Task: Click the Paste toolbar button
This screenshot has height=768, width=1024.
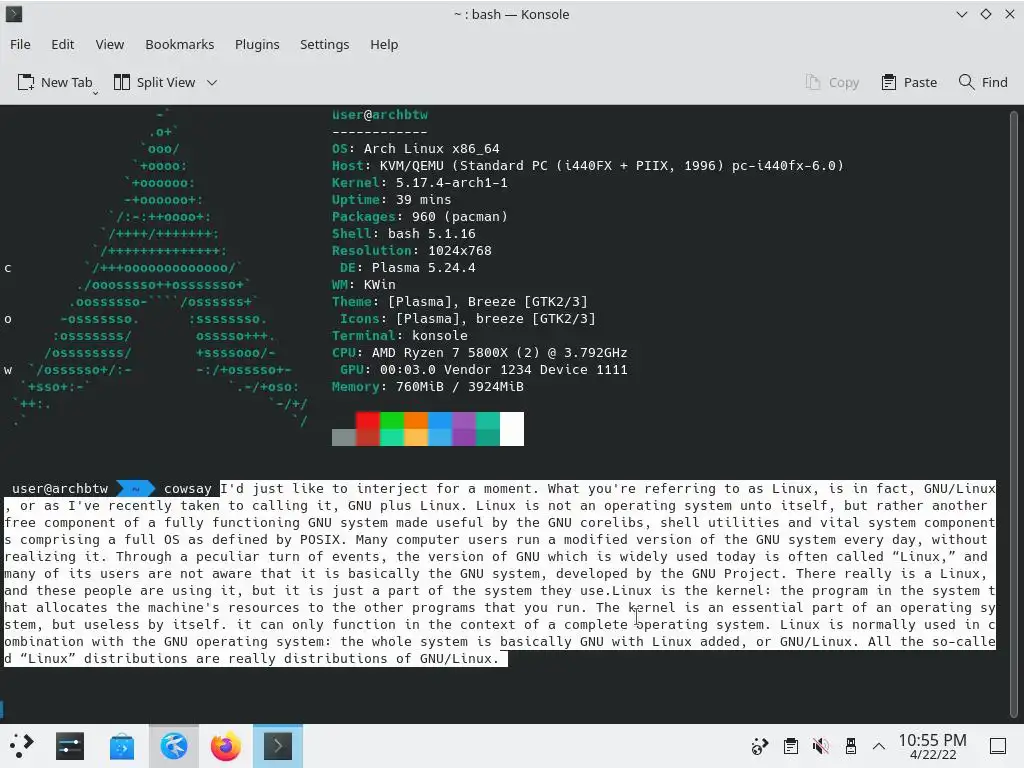Action: tap(909, 82)
